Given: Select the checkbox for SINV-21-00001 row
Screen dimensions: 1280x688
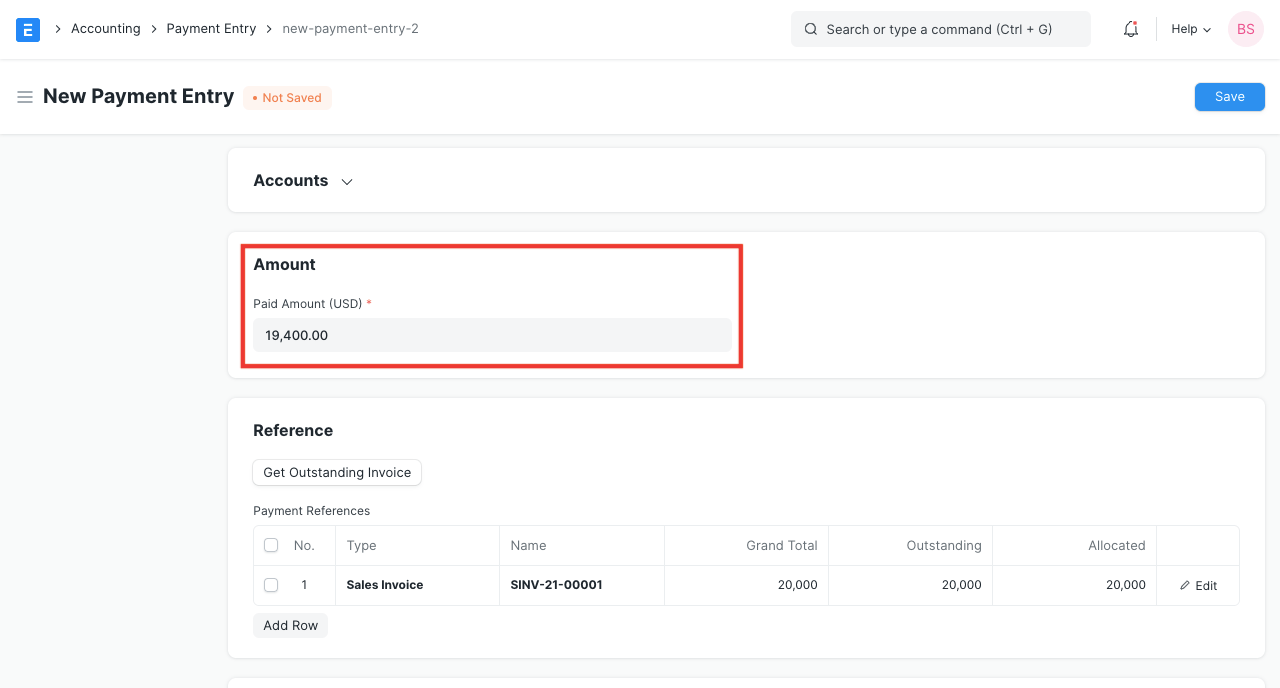Looking at the screenshot, I should (x=271, y=585).
